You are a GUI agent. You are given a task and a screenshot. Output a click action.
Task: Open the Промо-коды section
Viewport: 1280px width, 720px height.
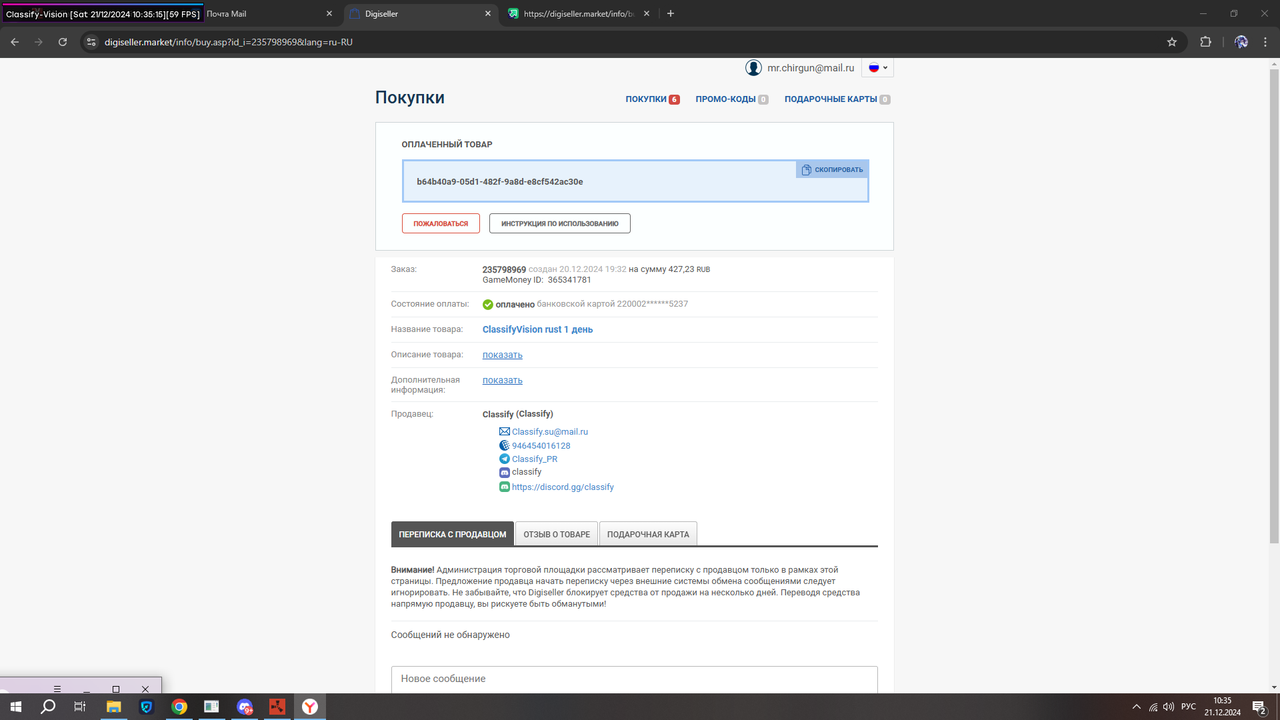[x=732, y=99]
